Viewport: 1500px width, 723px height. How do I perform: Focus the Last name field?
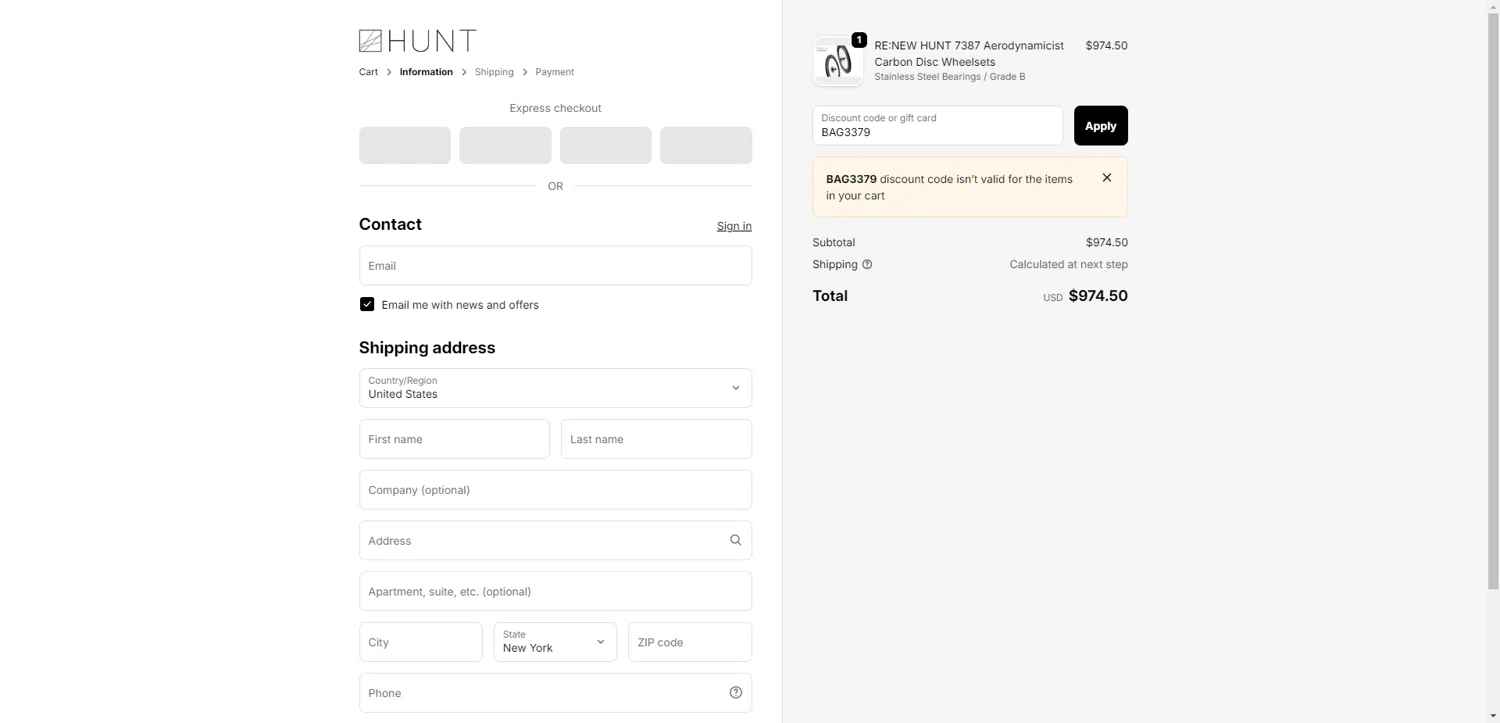click(656, 439)
